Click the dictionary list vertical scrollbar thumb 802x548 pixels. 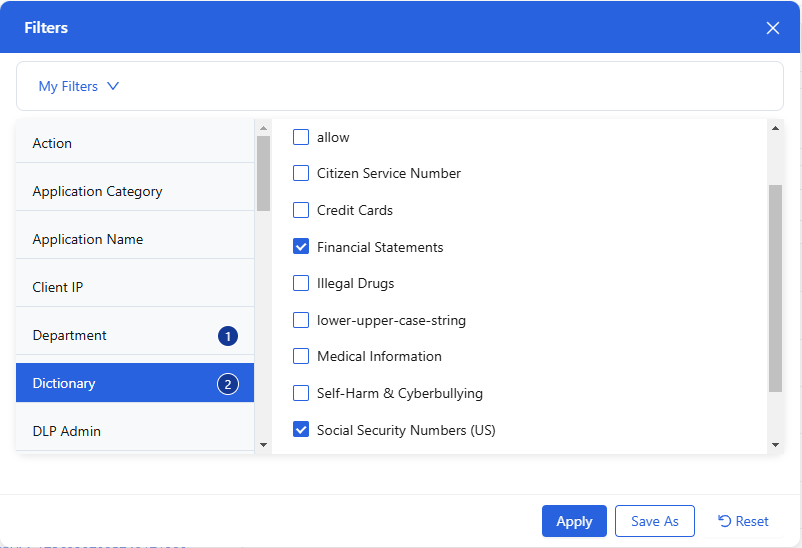775,288
